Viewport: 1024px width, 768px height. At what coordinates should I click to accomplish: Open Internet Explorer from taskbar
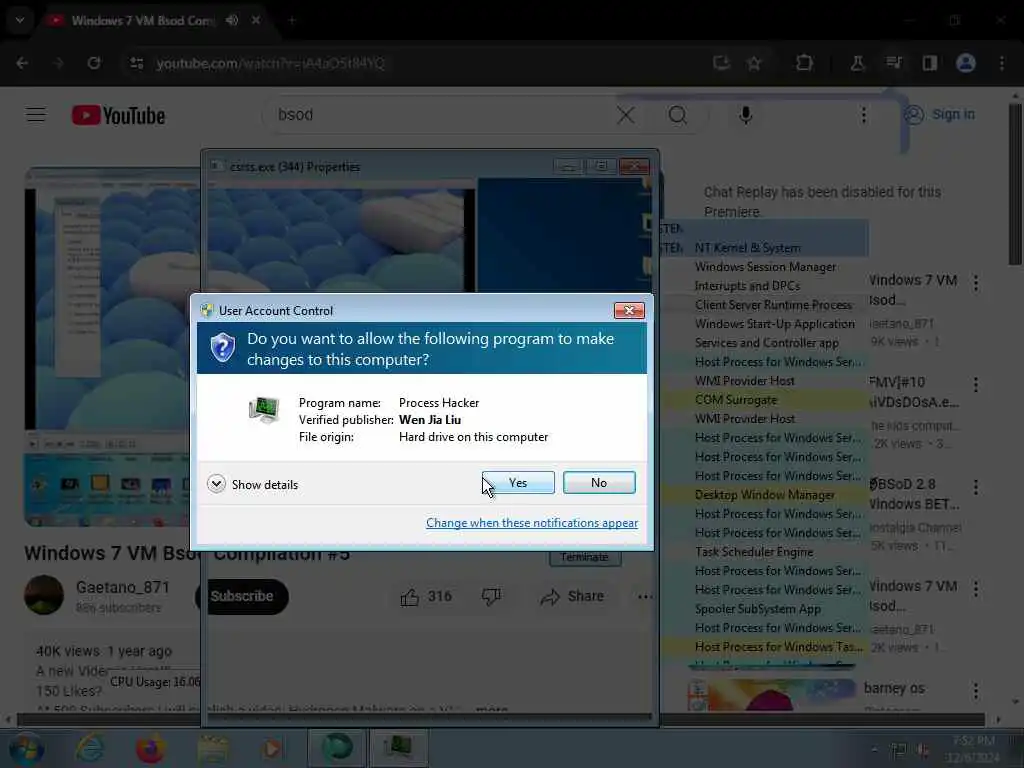pyautogui.click(x=89, y=748)
